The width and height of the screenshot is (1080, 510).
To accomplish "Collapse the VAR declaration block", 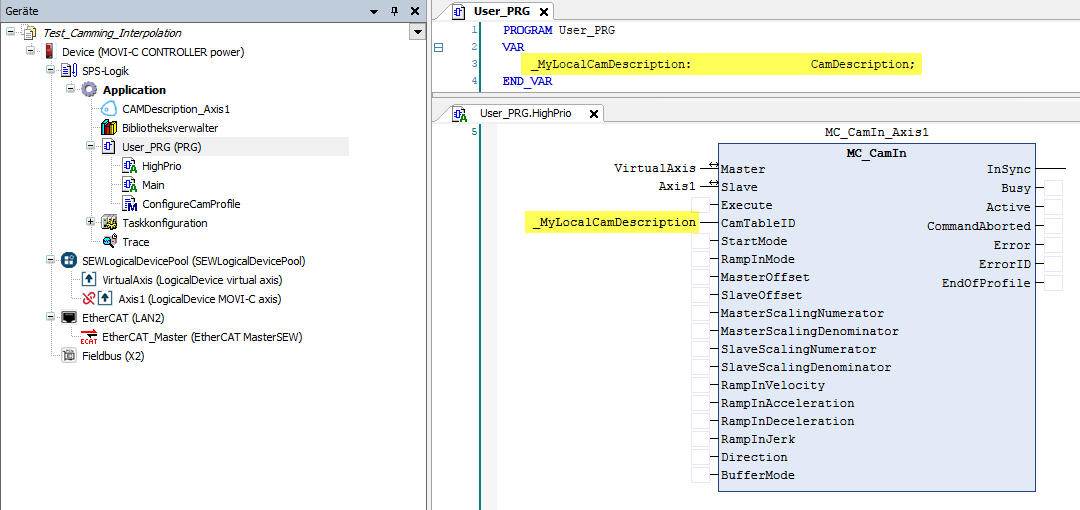I will pos(438,47).
